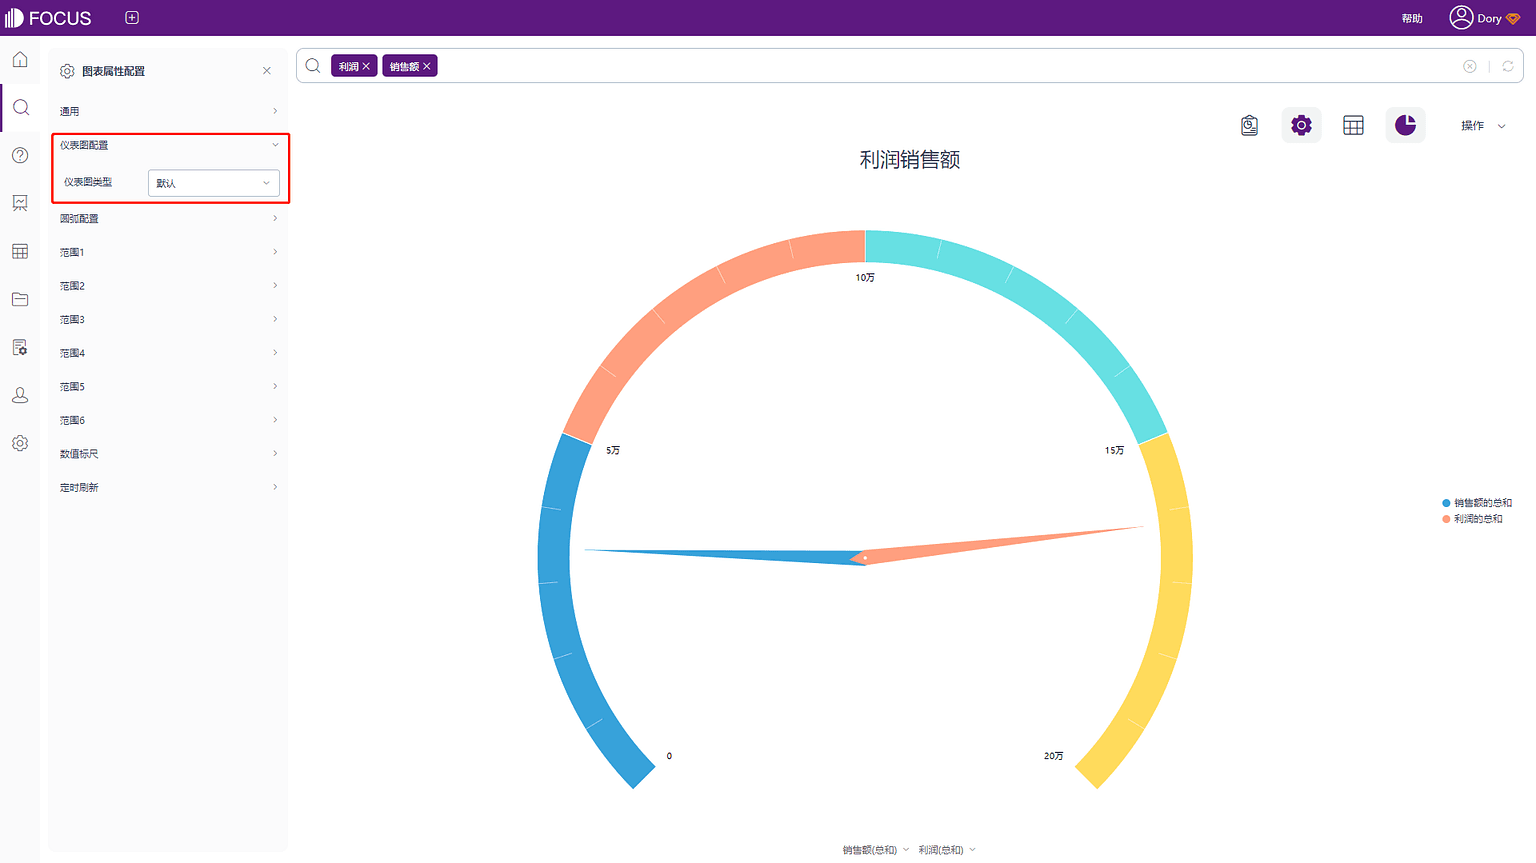Viewport: 1536px width, 863px height.
Task: Click the 15万 gauge label
Action: click(x=1114, y=451)
